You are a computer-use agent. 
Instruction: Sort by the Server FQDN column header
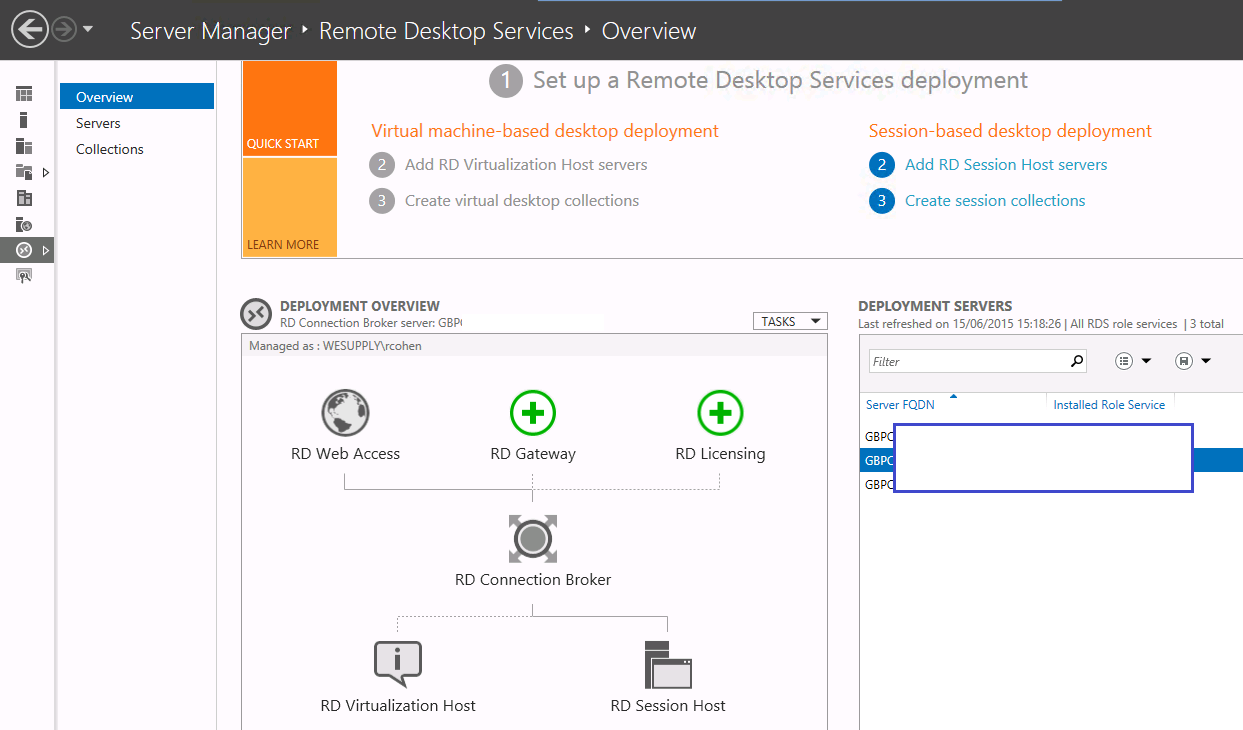pos(899,405)
